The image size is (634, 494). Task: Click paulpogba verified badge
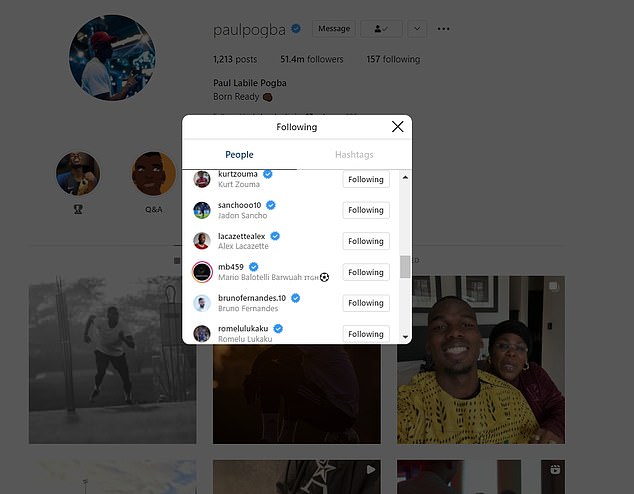pos(296,29)
